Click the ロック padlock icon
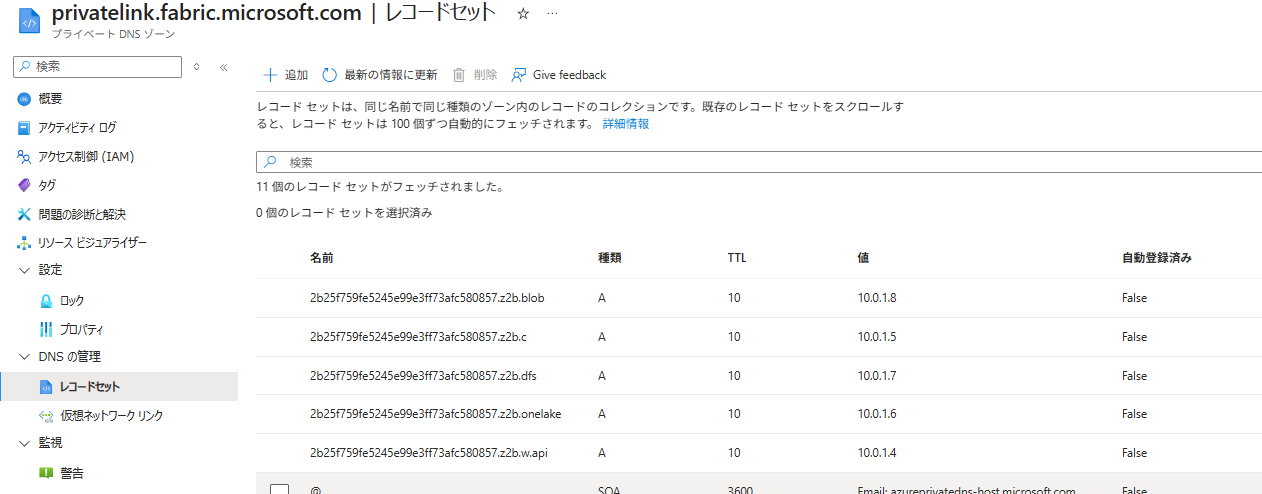The height and width of the screenshot is (494, 1262). click(46, 300)
